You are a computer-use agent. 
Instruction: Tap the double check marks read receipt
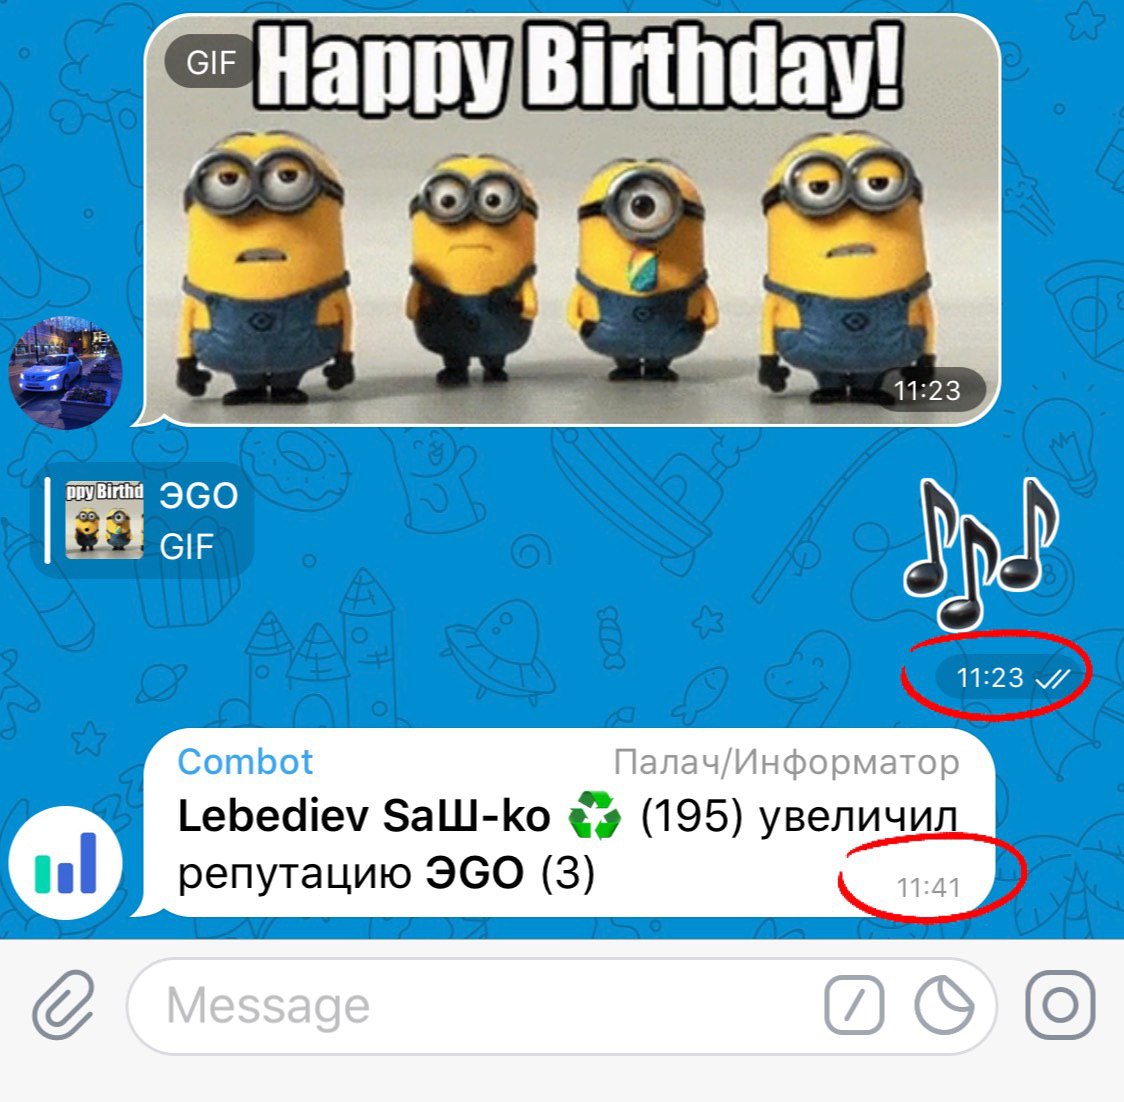(x=1052, y=678)
